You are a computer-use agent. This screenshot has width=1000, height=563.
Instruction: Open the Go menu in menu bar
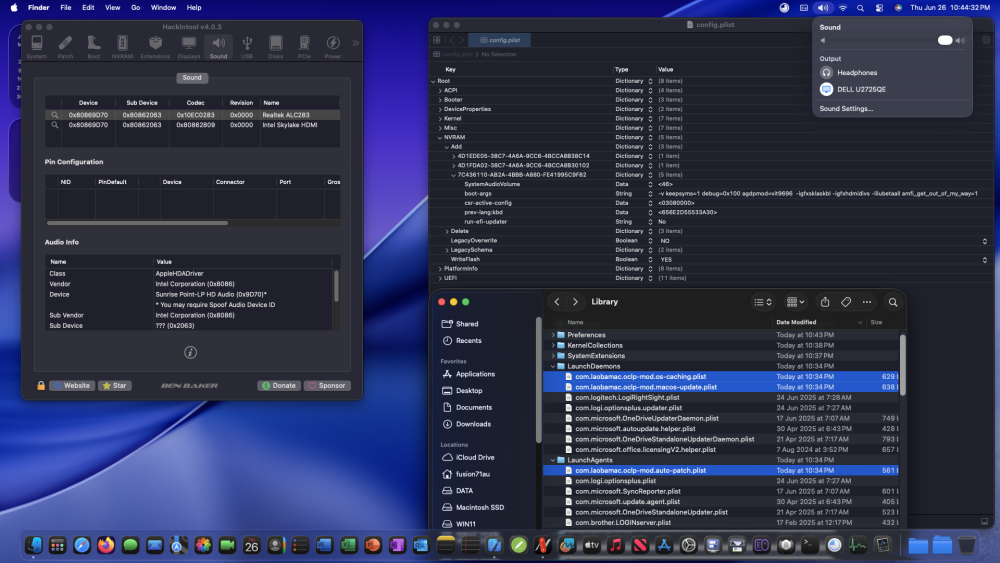pos(135,8)
